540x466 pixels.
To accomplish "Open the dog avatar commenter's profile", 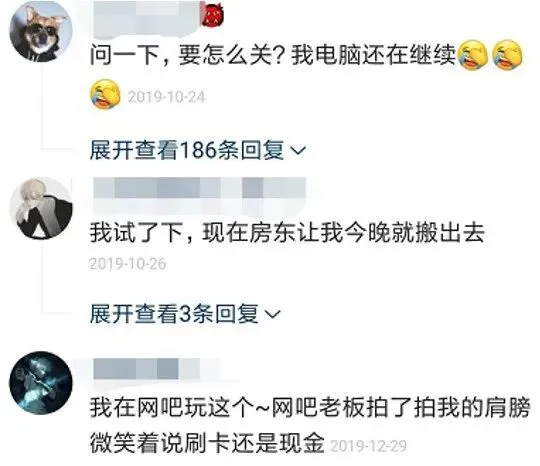I will (41, 31).
